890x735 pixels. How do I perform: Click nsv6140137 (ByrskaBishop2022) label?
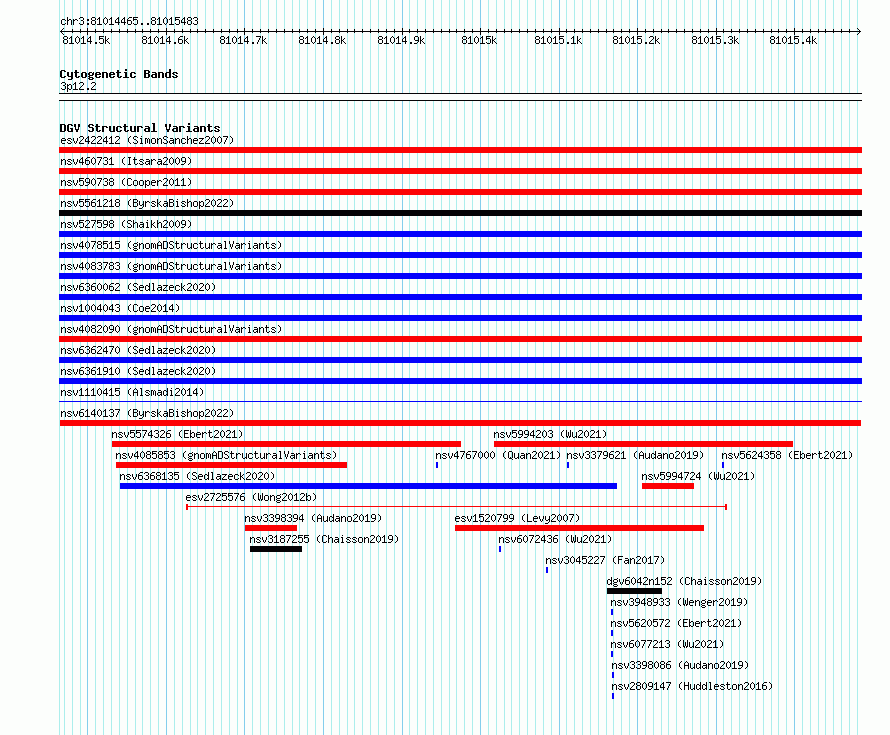pos(147,413)
